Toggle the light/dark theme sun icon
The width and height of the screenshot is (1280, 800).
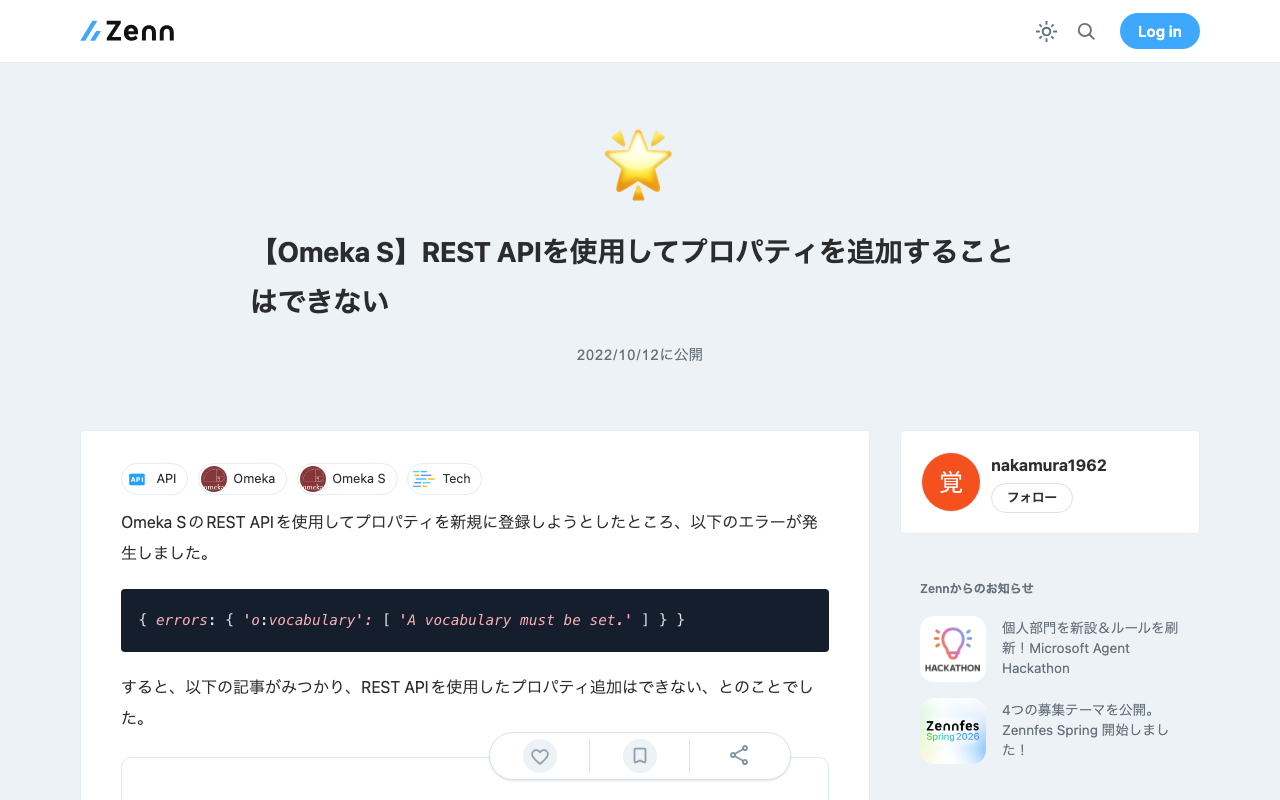(1046, 32)
